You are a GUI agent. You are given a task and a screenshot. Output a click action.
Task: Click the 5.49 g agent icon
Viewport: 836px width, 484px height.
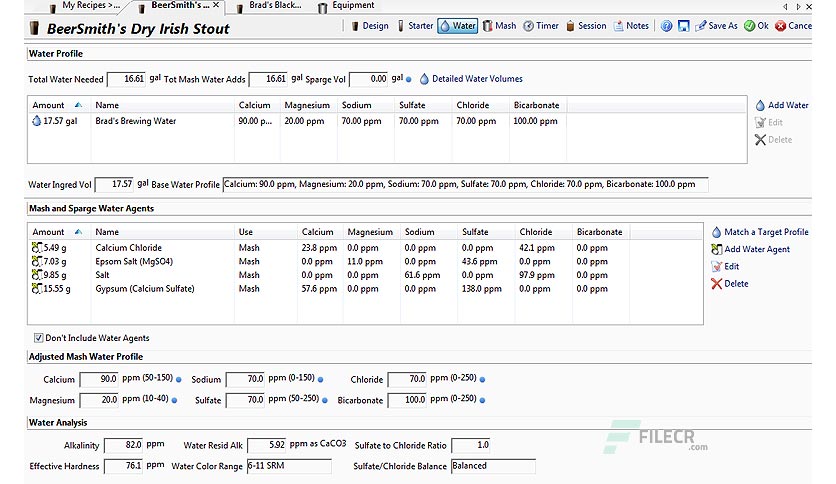(36, 247)
